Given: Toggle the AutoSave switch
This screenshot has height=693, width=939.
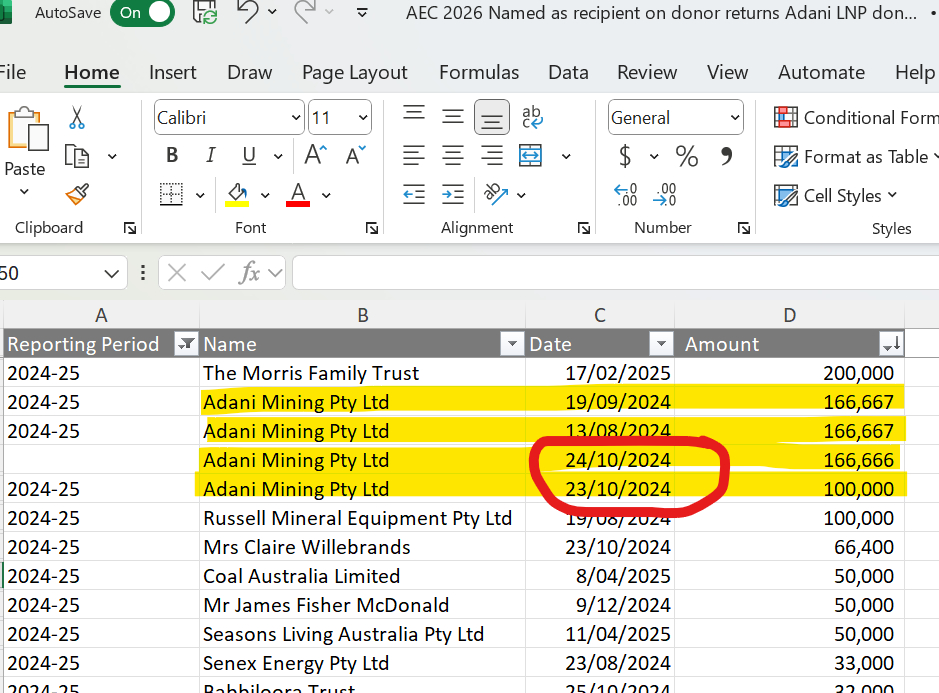Looking at the screenshot, I should 141,13.
